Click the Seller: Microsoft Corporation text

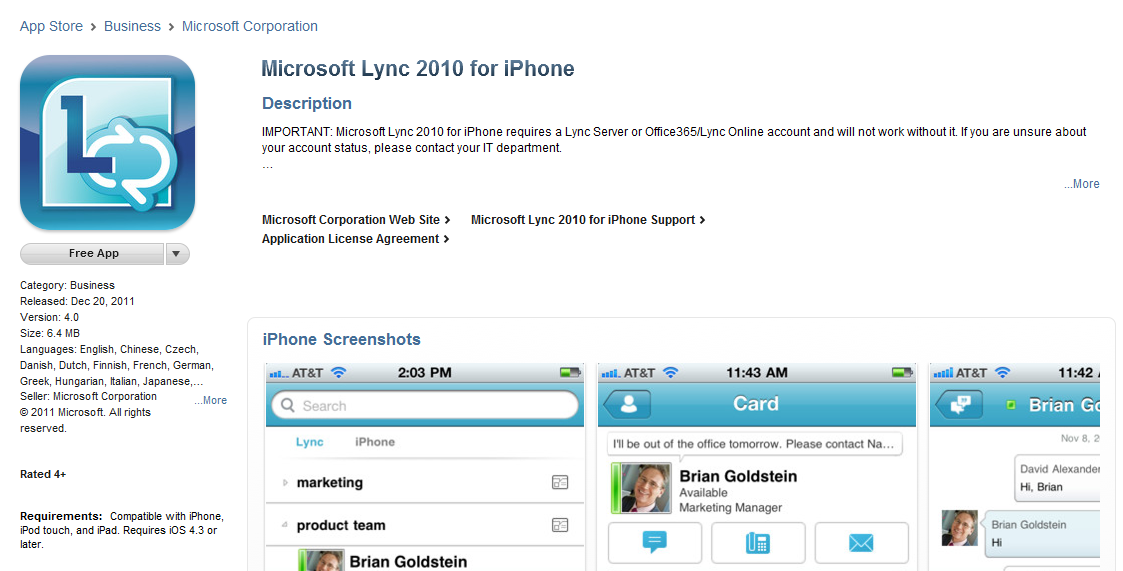click(x=88, y=396)
